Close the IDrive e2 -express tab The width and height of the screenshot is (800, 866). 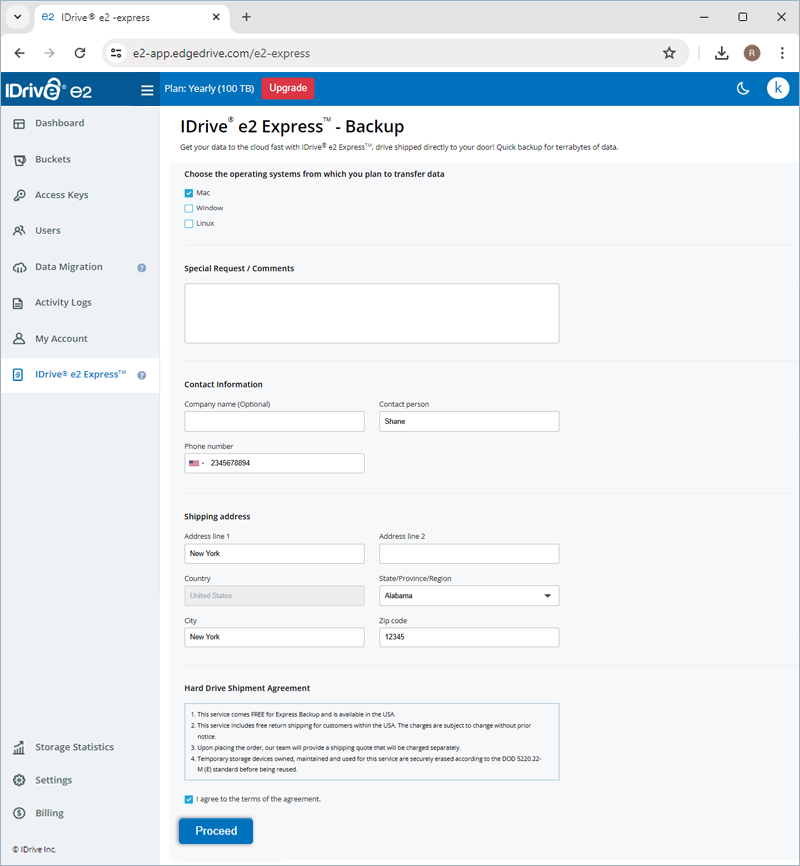216,17
